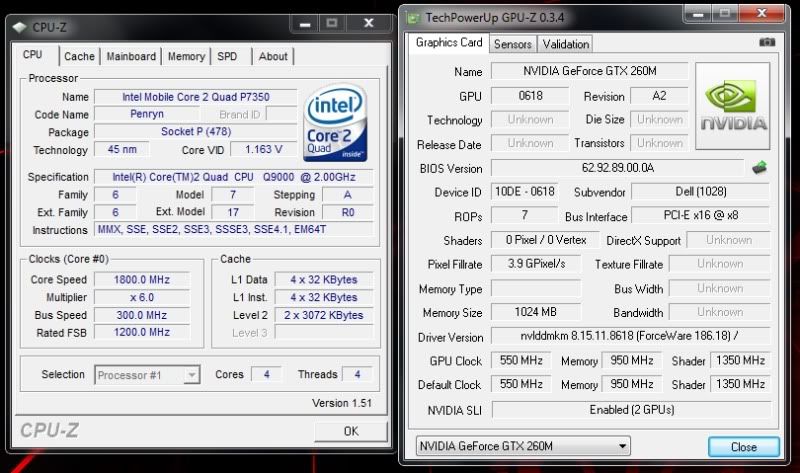This screenshot has width=800, height=473.
Task: Click the Threads count value in CPU-Z
Action: pyautogui.click(x=357, y=375)
